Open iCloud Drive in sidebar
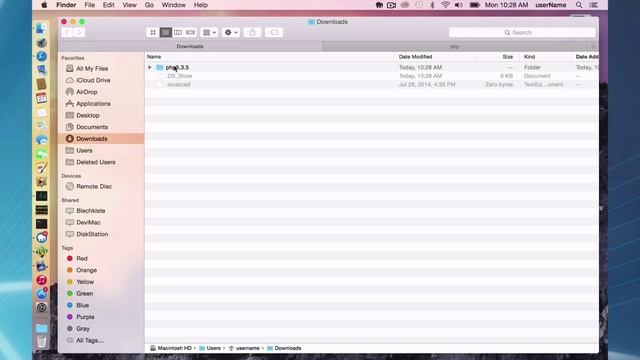The height and width of the screenshot is (360, 640). coord(93,80)
